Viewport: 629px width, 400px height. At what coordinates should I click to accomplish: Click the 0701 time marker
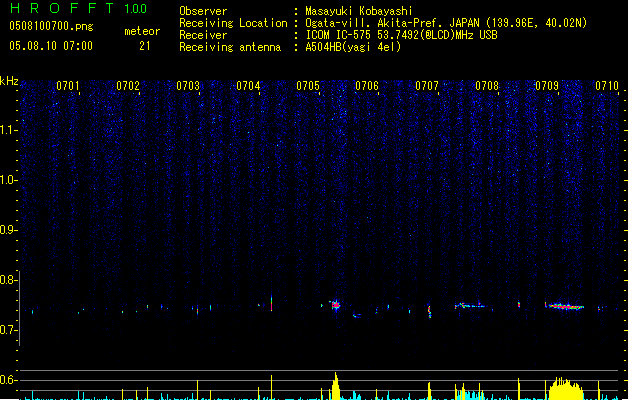(67, 86)
